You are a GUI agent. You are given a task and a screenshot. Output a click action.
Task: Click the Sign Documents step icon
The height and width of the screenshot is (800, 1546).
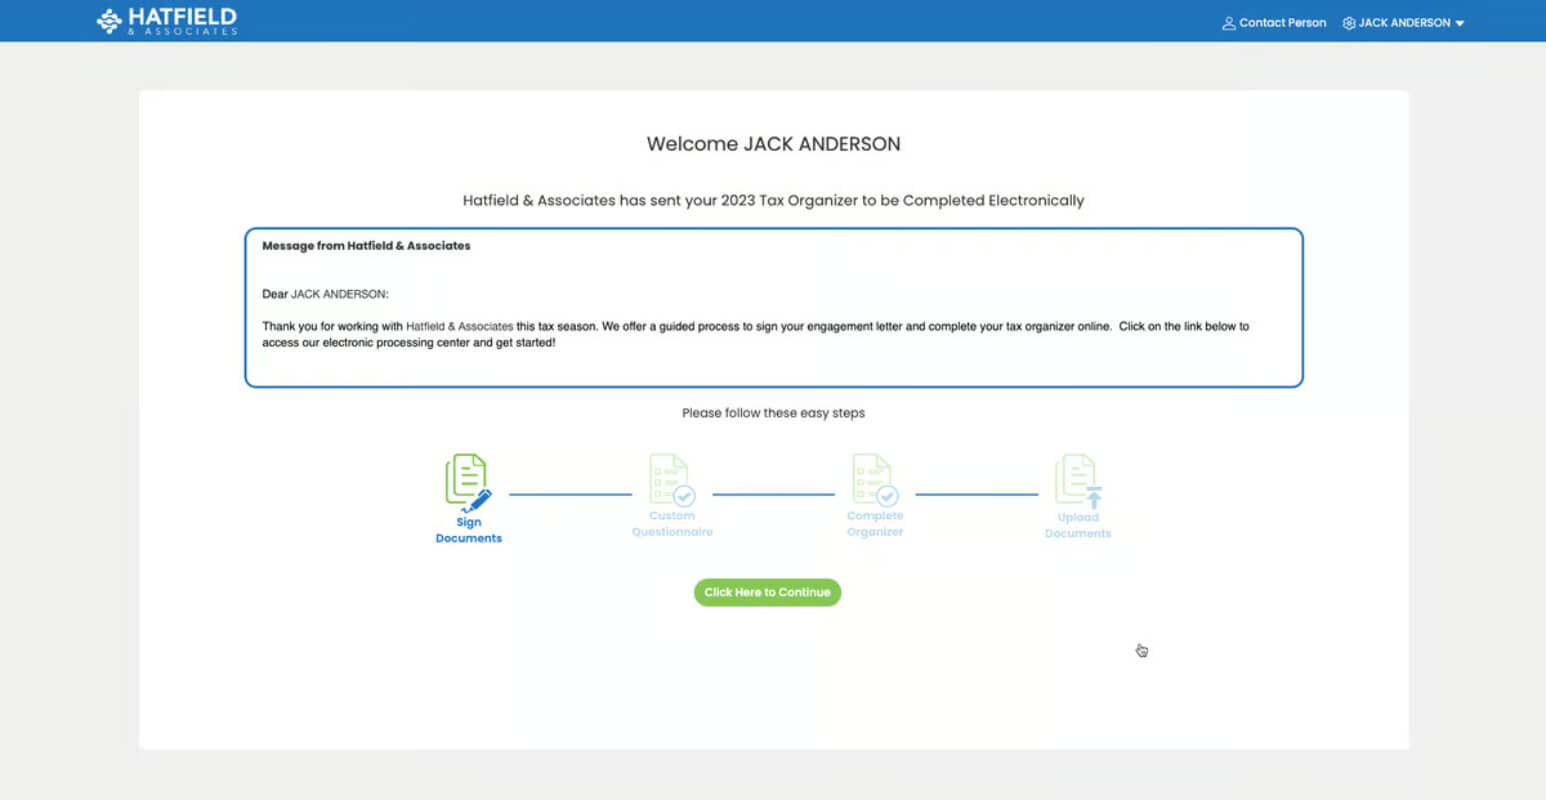(x=468, y=483)
